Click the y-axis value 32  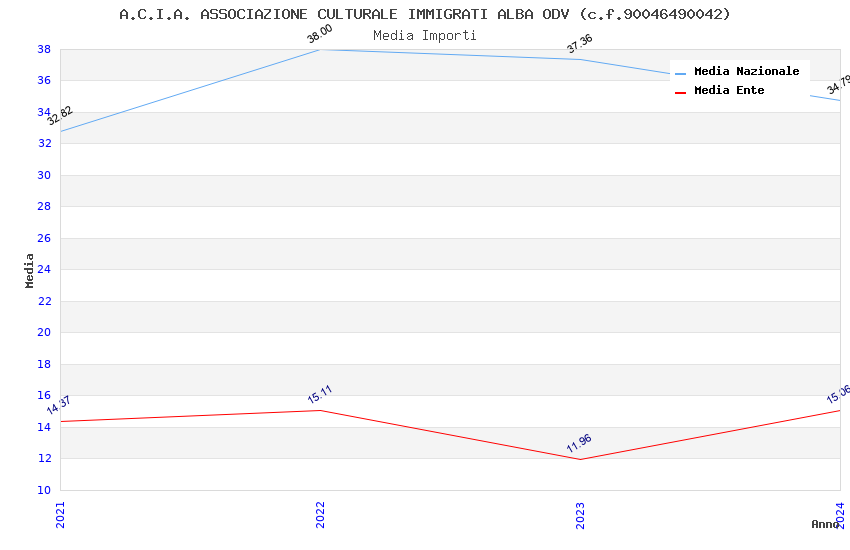coord(44,144)
